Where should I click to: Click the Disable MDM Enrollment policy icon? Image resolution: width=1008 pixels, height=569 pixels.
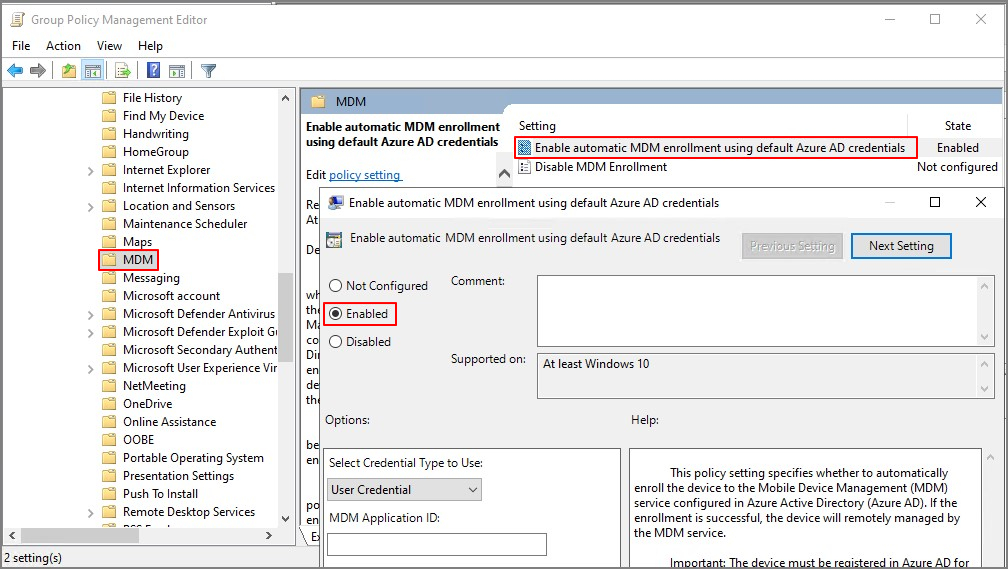coord(525,167)
